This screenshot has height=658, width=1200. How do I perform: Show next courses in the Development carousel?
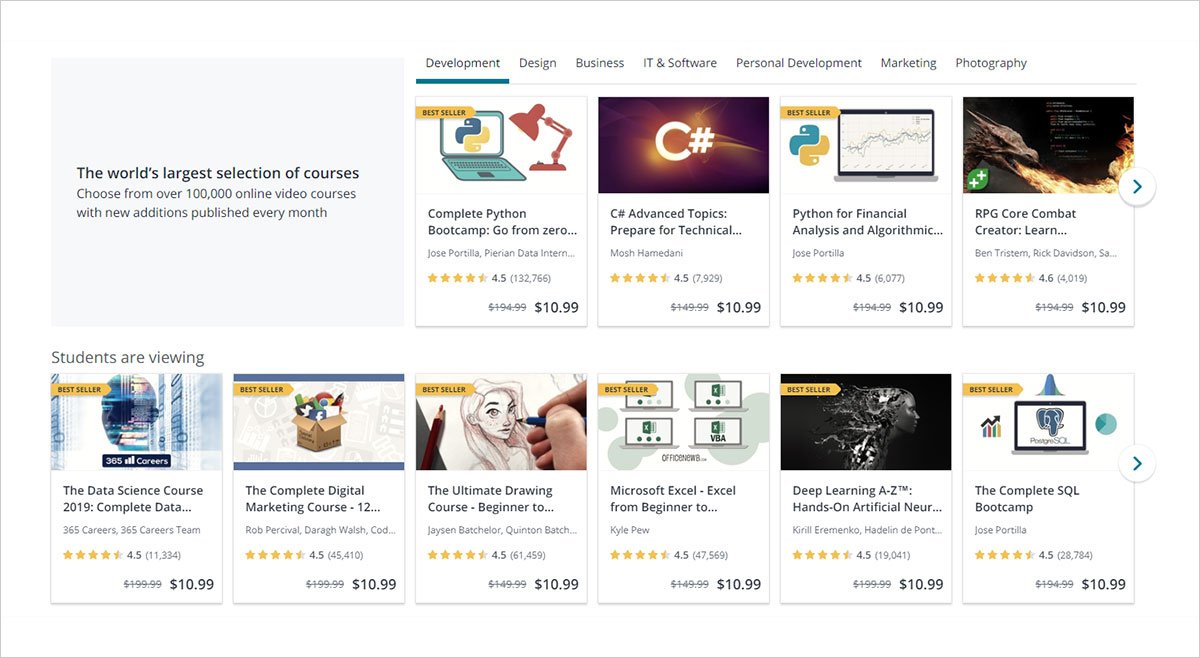[x=1137, y=187]
